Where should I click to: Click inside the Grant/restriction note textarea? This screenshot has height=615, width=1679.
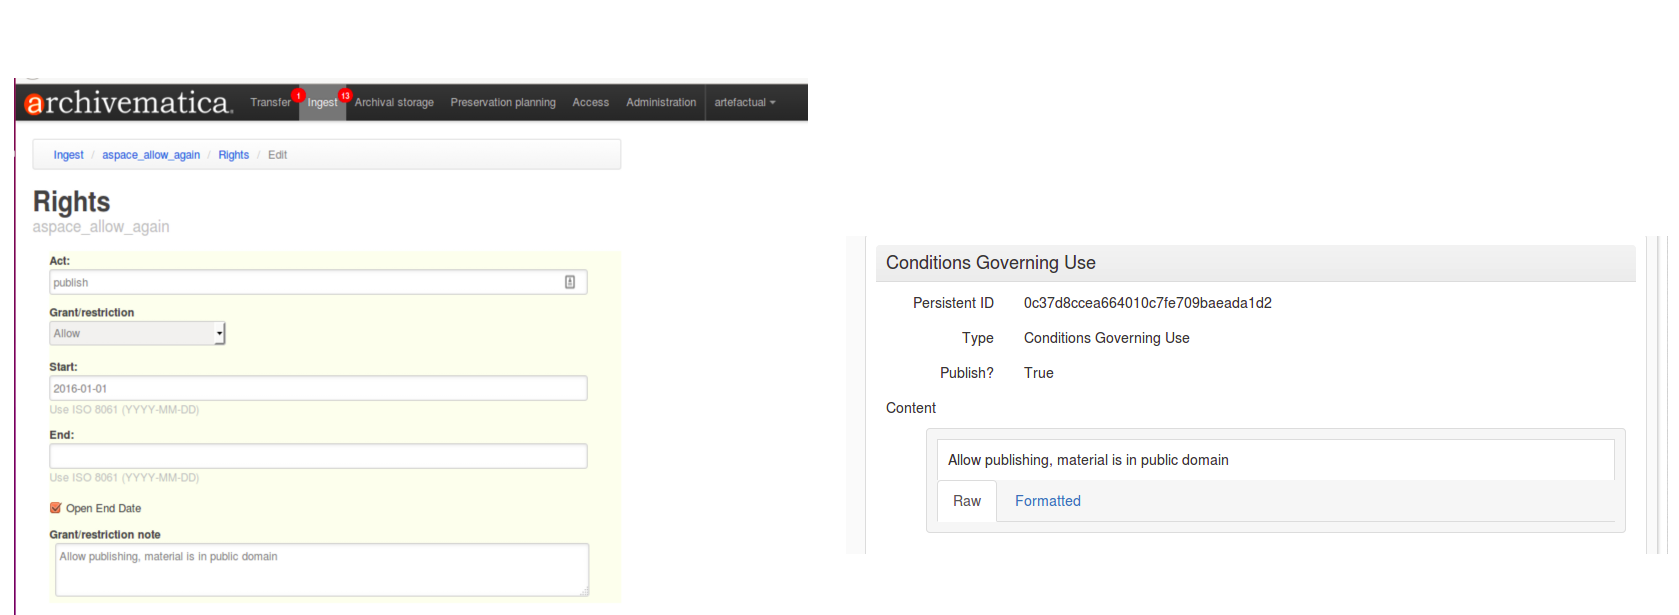321,570
